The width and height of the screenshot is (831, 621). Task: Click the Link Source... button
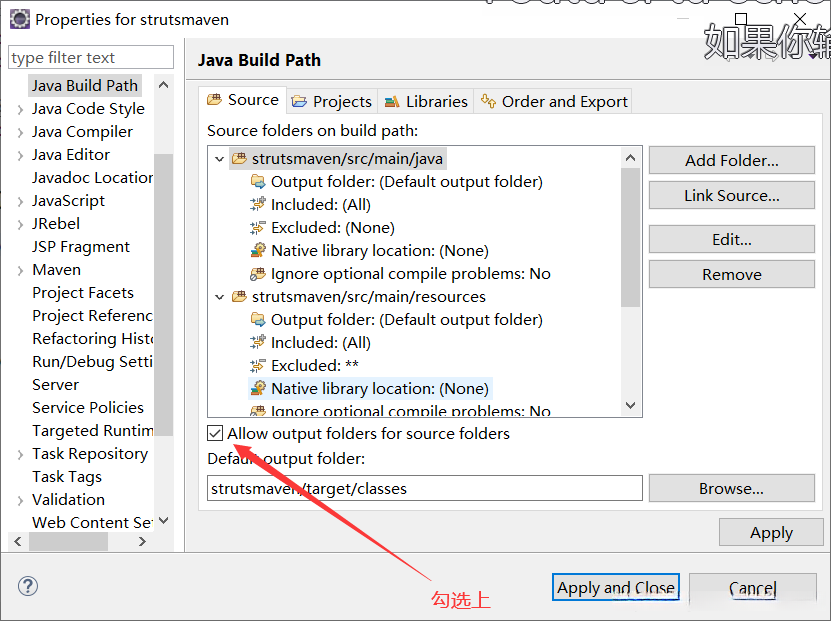731,195
